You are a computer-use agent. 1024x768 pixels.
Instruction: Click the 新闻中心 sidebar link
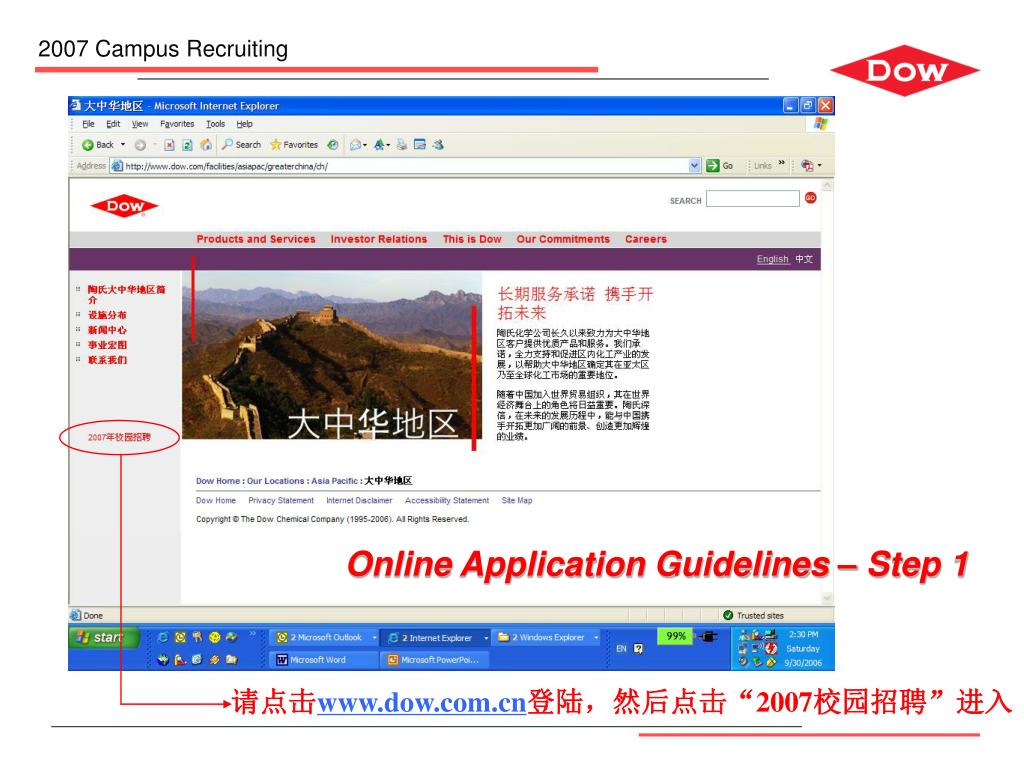pos(108,330)
